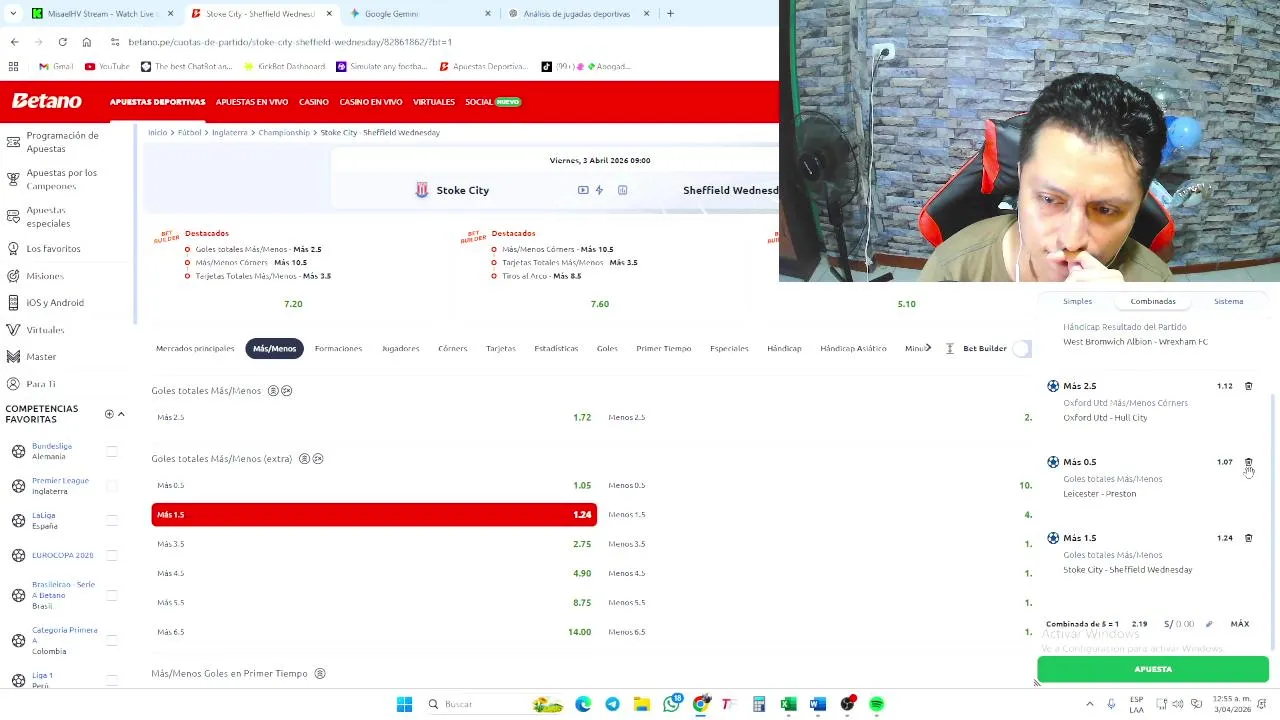
Task: Open Virtuales sidebar icon
Action: point(13,330)
